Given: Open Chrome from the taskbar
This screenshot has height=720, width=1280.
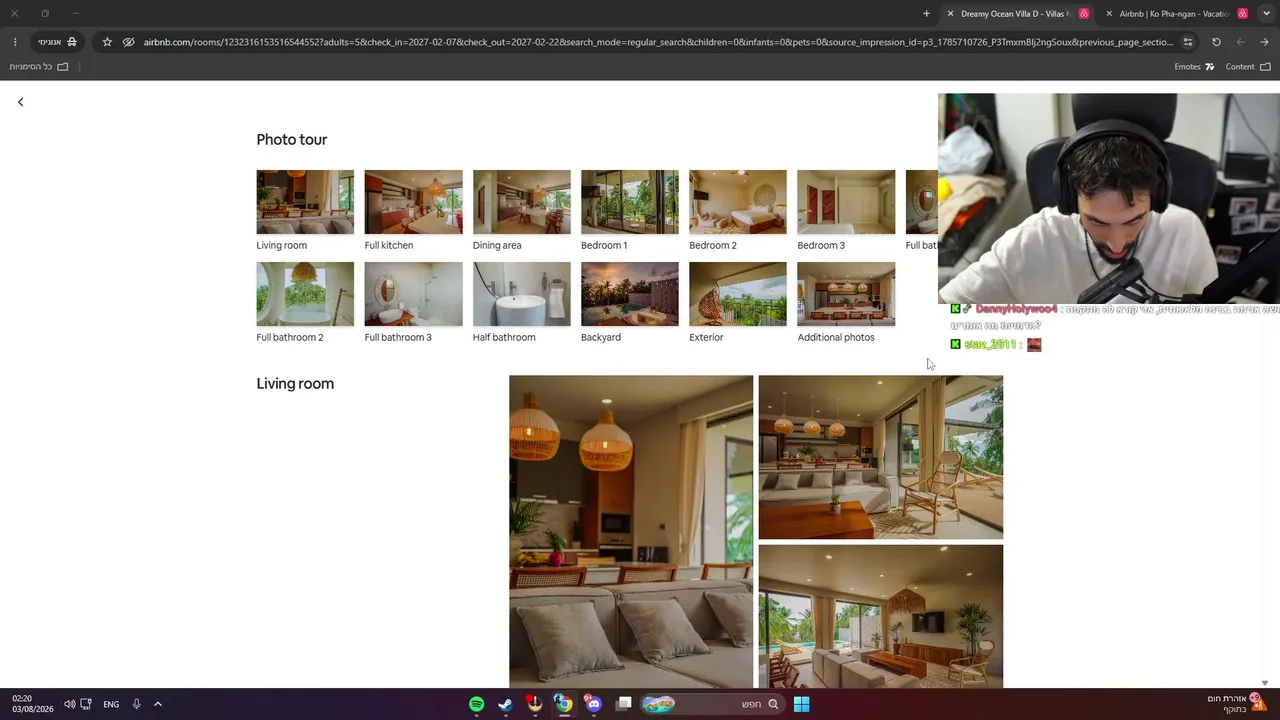Looking at the screenshot, I should pyautogui.click(x=564, y=704).
